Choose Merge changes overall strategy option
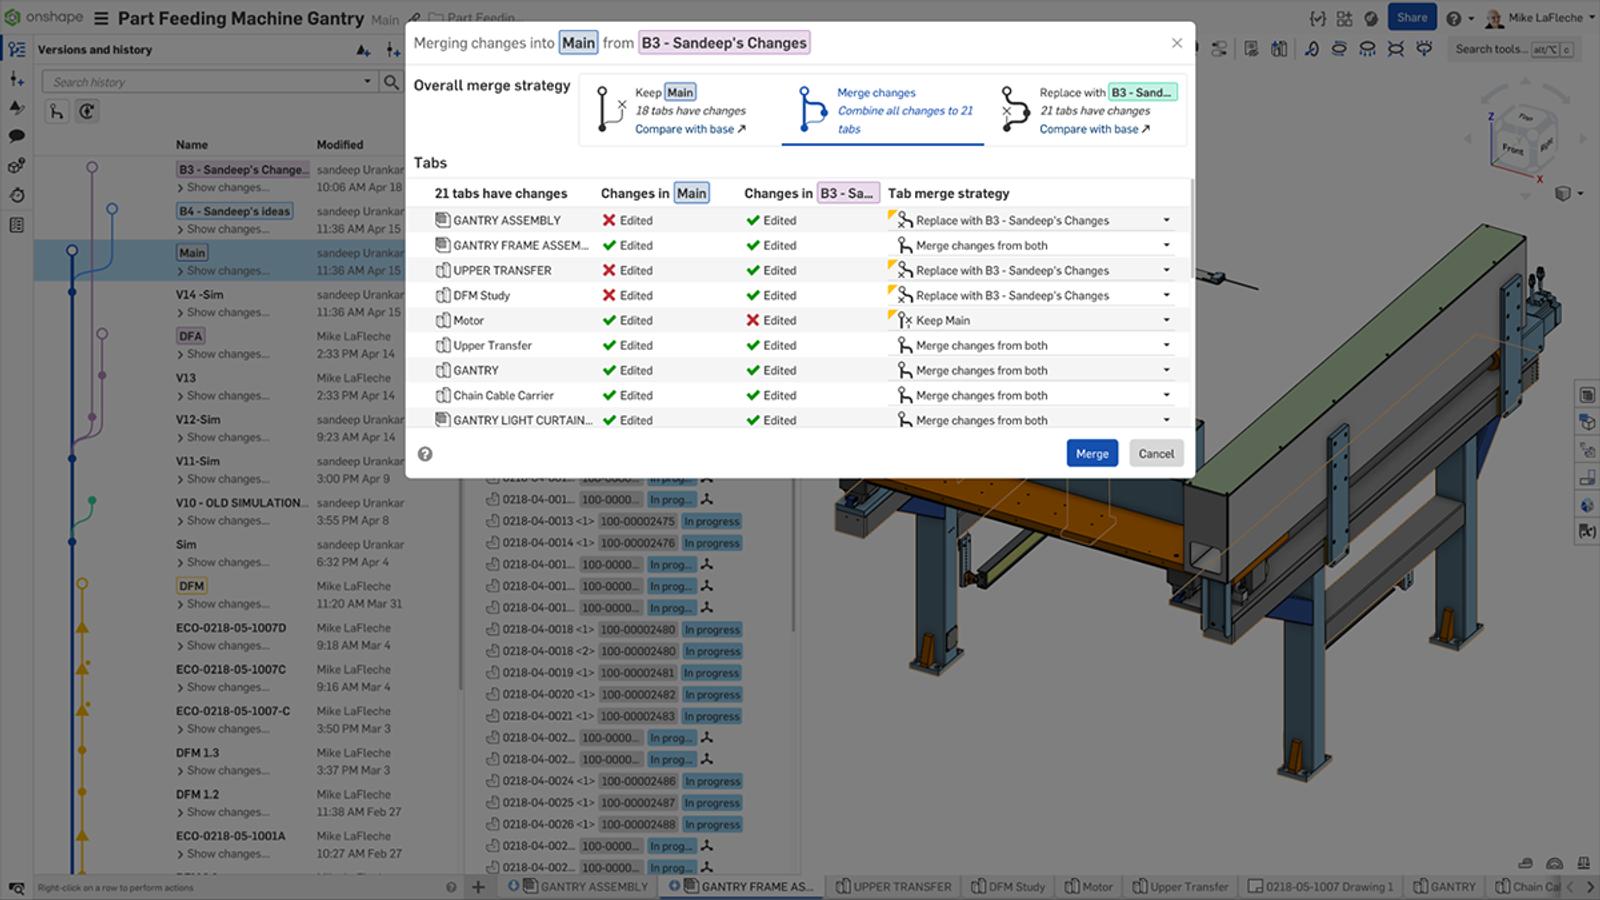 (882, 109)
